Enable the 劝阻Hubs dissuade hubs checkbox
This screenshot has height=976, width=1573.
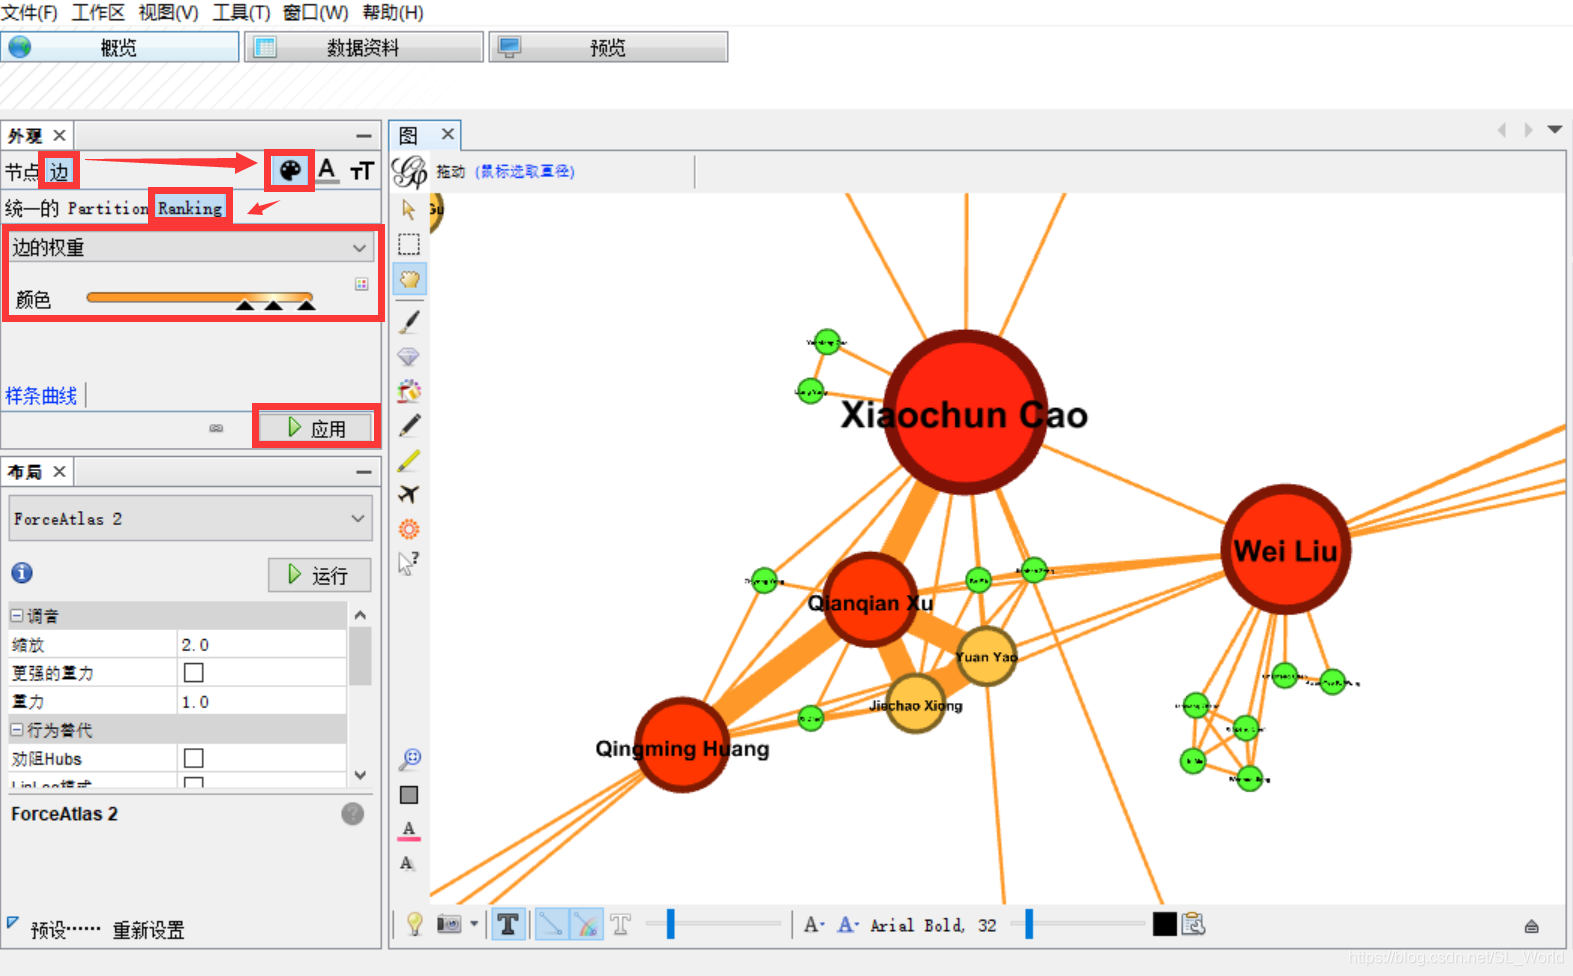pos(194,758)
